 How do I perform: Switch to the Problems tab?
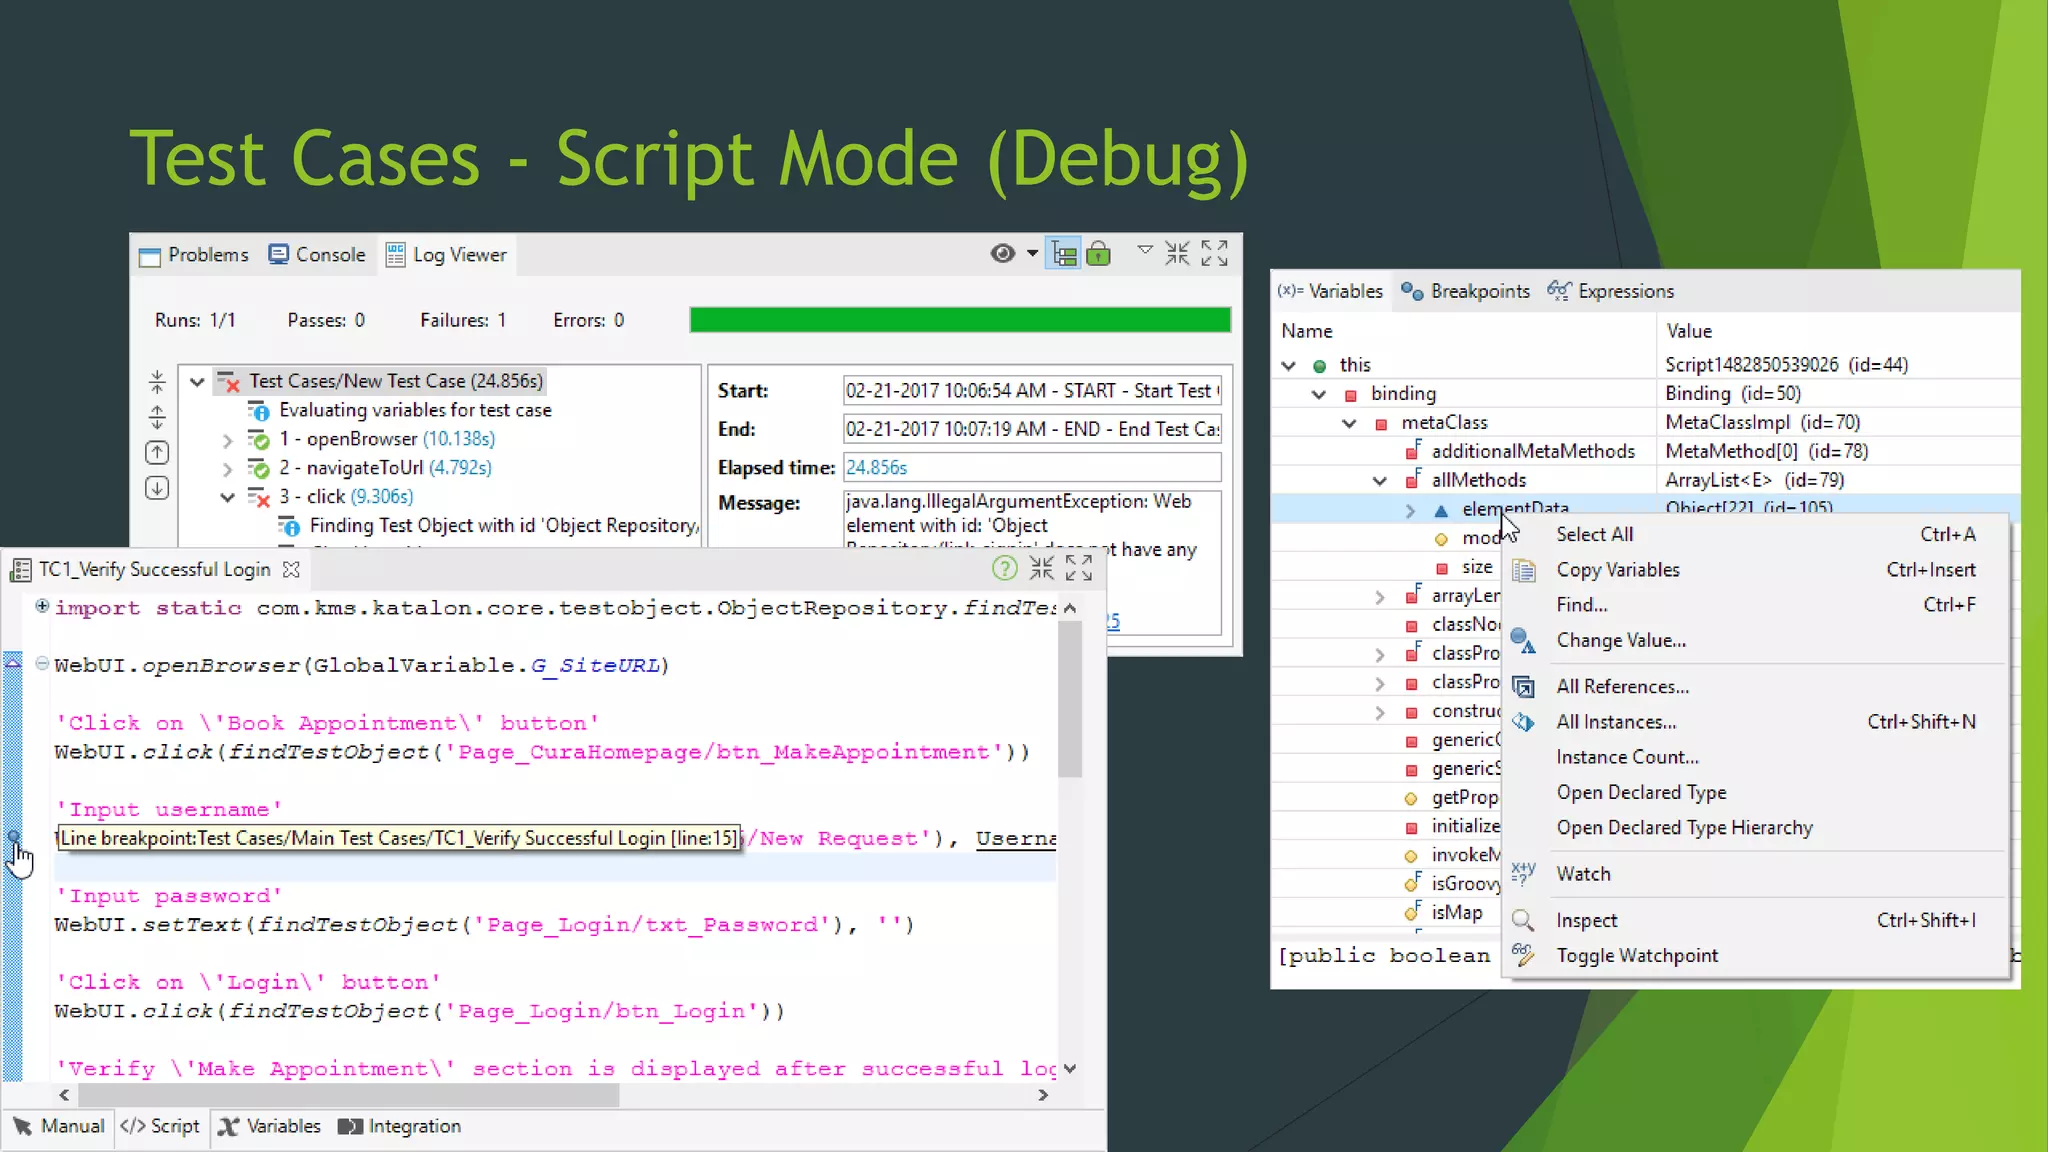tap(194, 255)
